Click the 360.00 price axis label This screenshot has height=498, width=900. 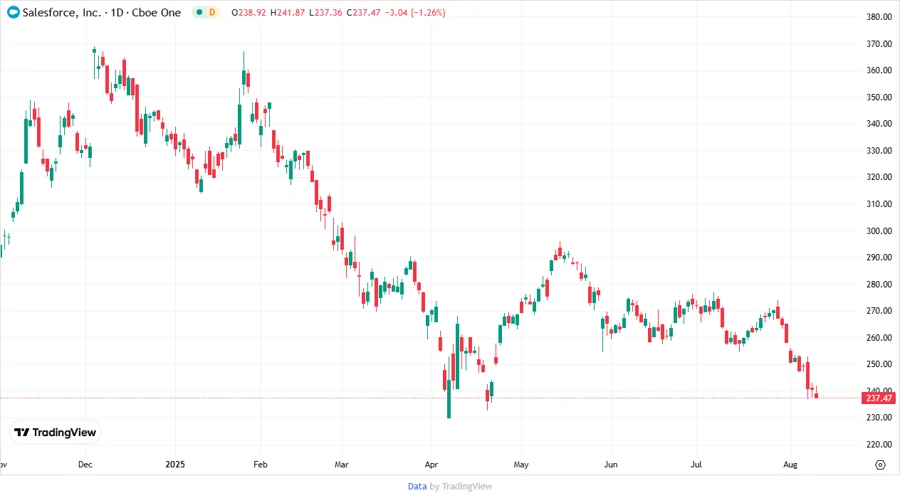(x=879, y=70)
